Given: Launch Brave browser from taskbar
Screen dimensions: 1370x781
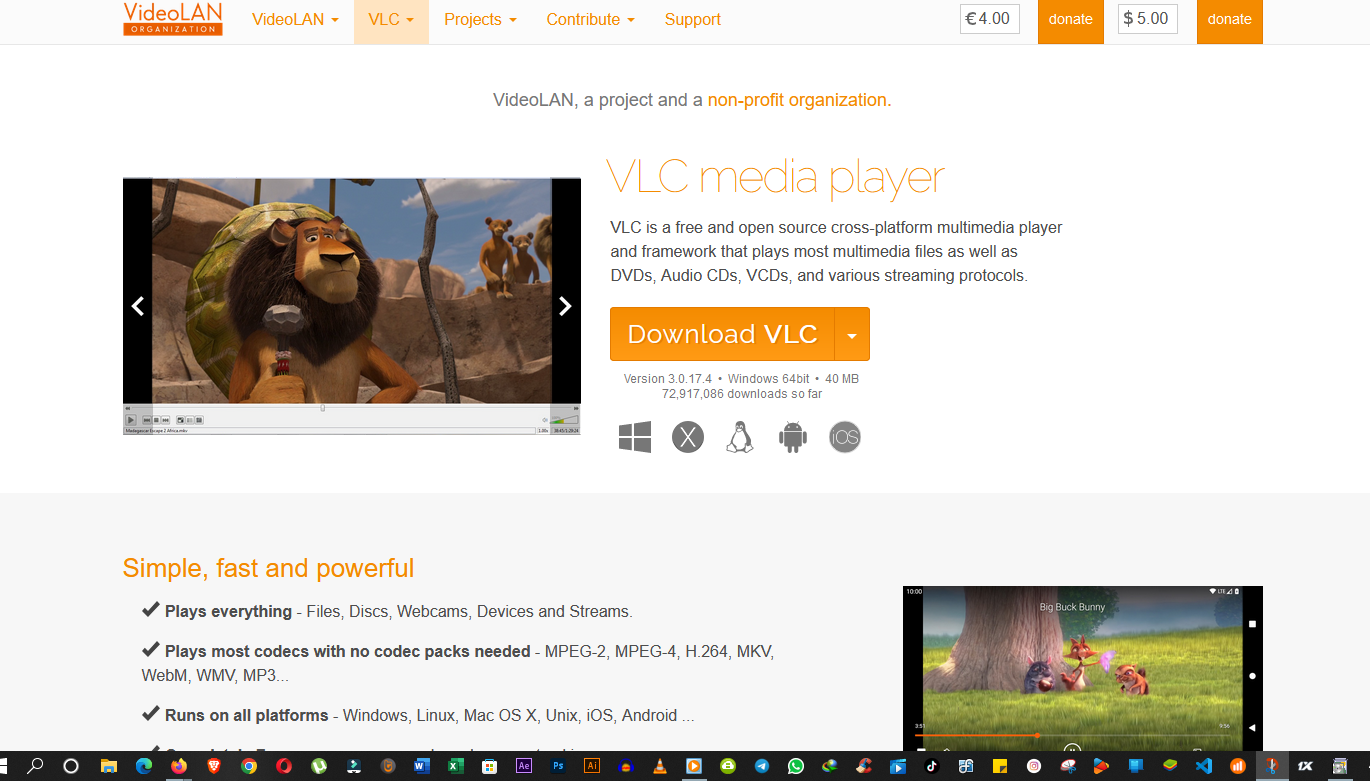Looking at the screenshot, I should (x=214, y=766).
